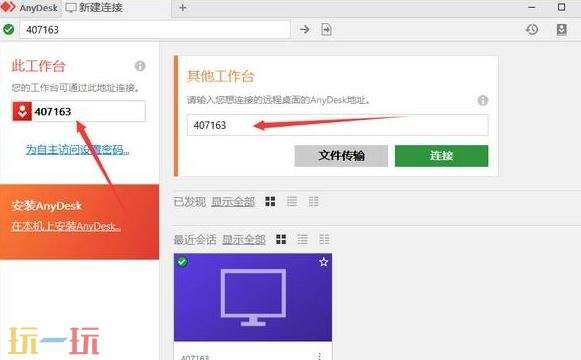The height and width of the screenshot is (360, 581).
Task: Click the install download icon at top right
Action: point(562,29)
